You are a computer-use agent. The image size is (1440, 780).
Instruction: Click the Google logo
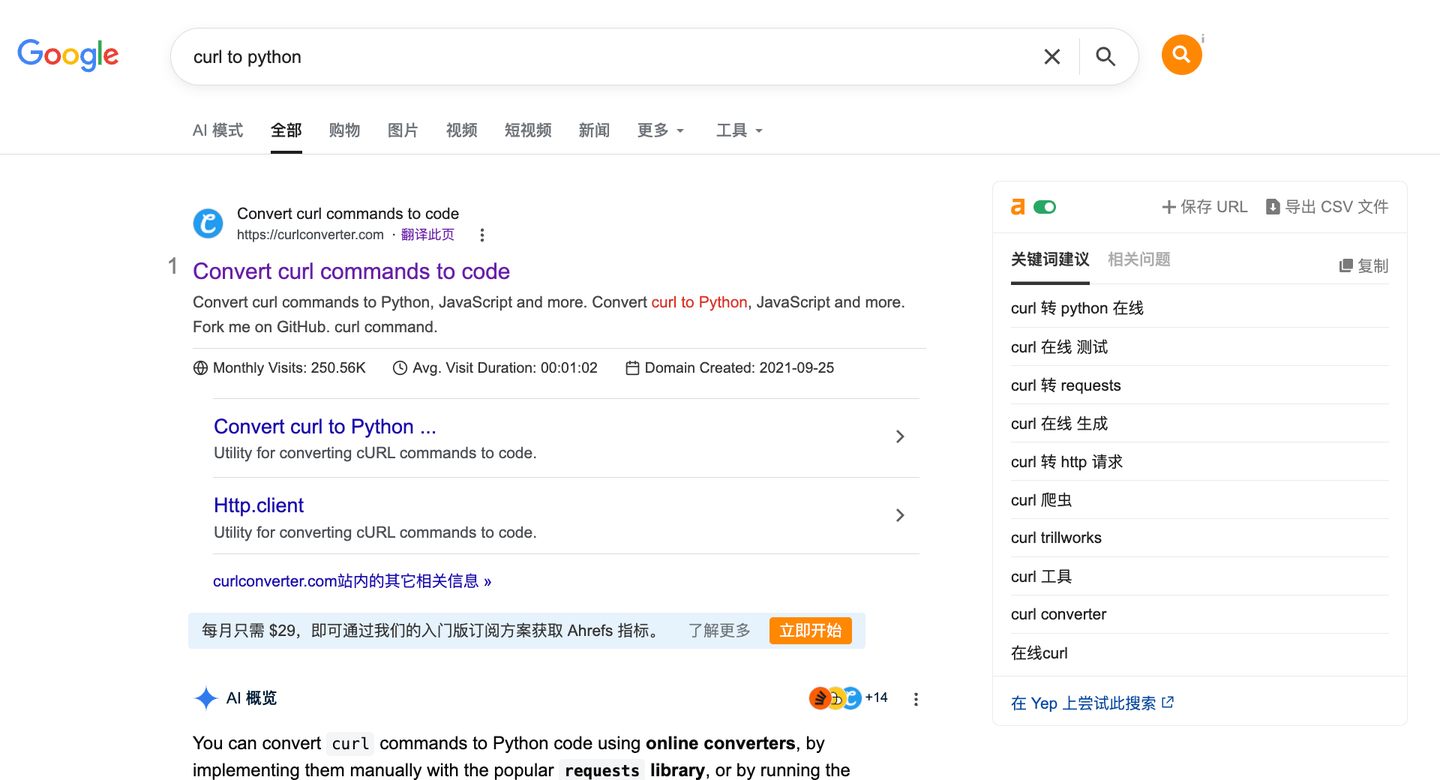pos(68,55)
